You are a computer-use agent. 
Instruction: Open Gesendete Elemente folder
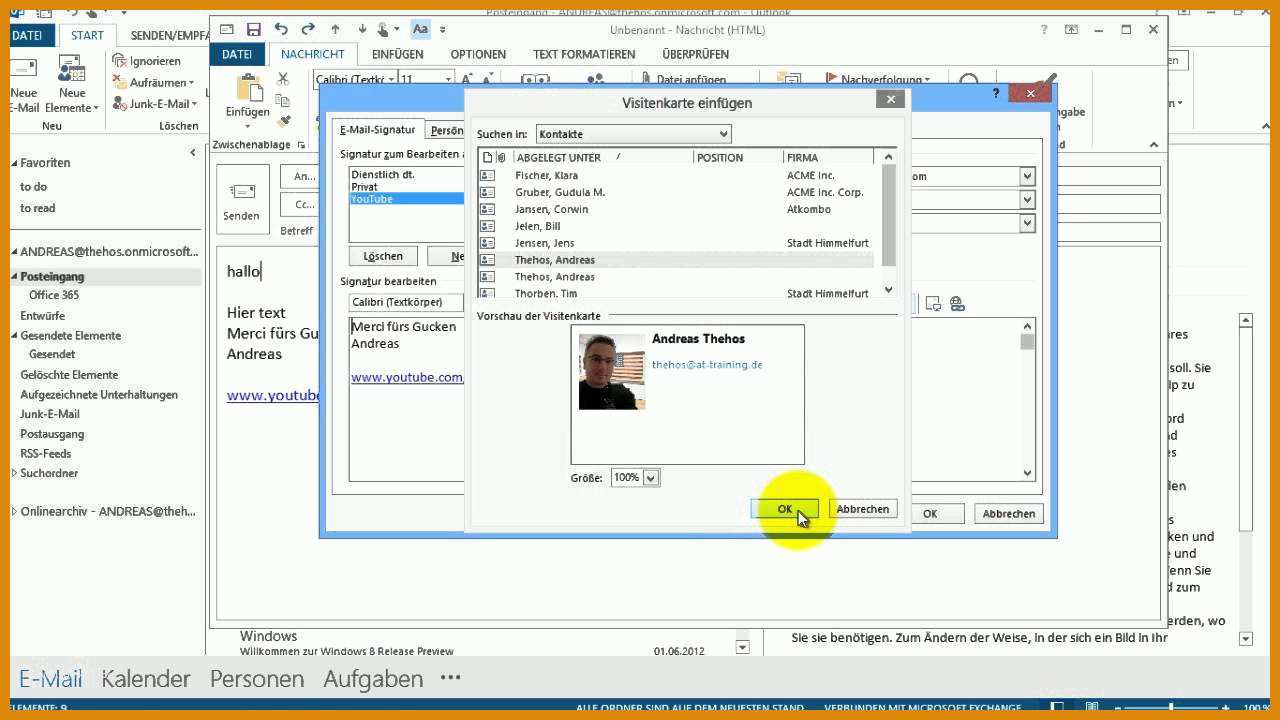71,335
